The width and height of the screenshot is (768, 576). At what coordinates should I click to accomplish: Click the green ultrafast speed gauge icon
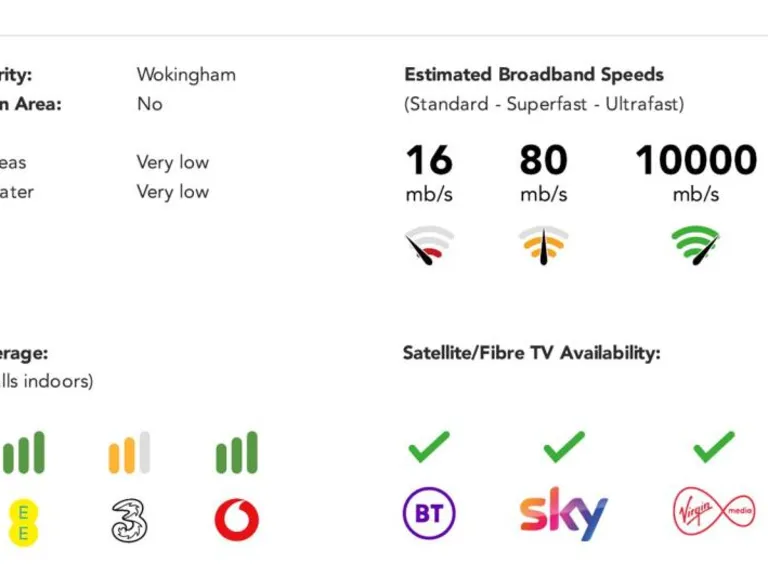[695, 243]
